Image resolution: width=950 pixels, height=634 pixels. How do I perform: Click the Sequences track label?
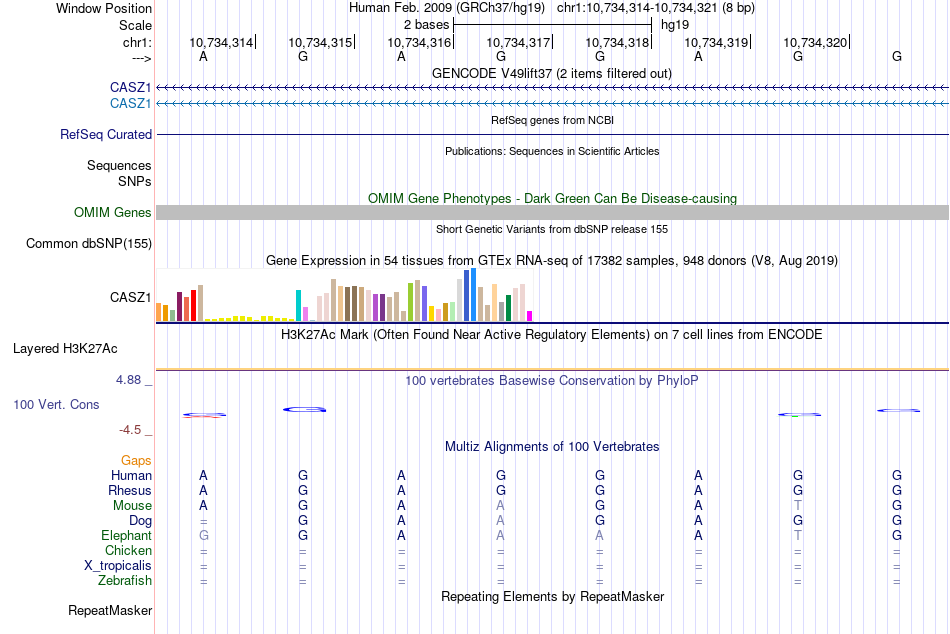(x=119, y=165)
